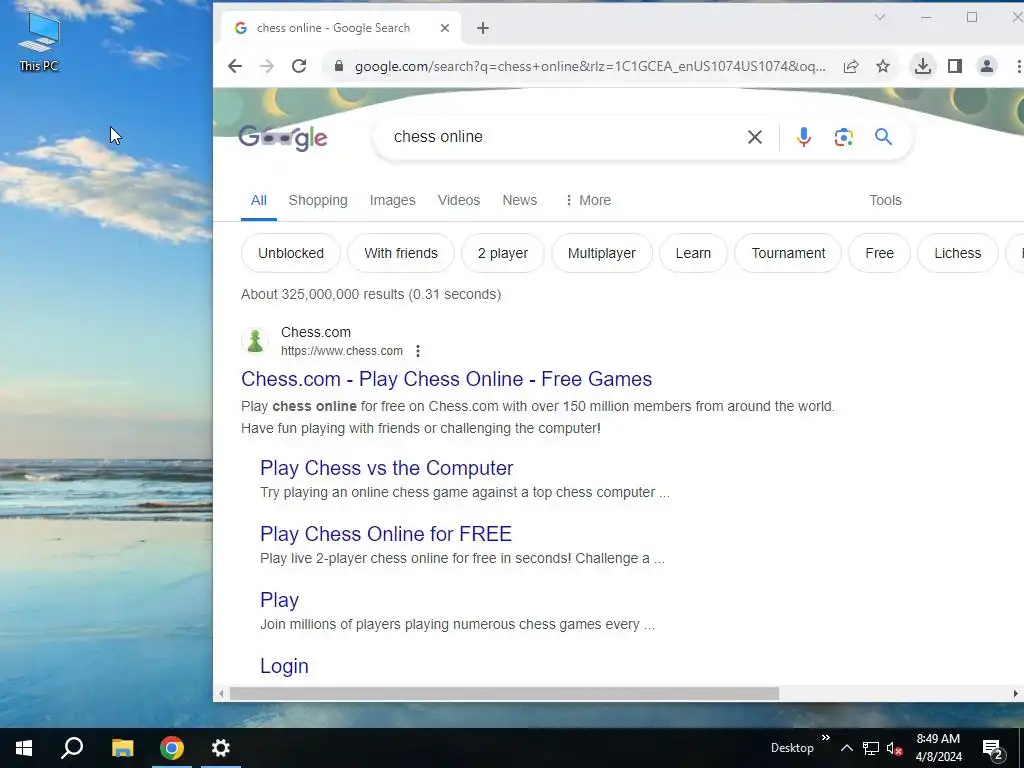Search by image with Lens icon
Viewport: 1024px width, 768px height.
coord(843,137)
